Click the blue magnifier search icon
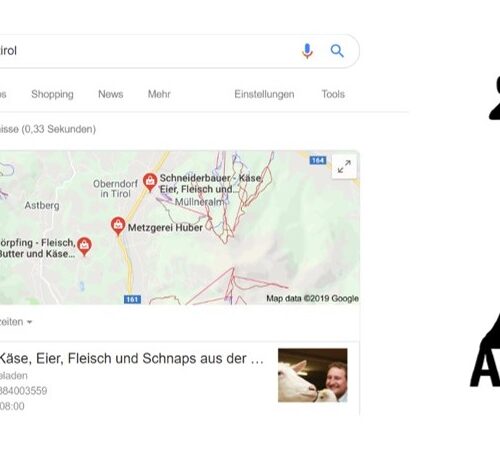500x467 pixels. pyautogui.click(x=337, y=51)
